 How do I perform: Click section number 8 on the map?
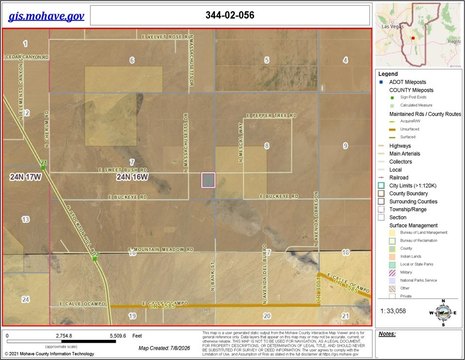(267, 146)
